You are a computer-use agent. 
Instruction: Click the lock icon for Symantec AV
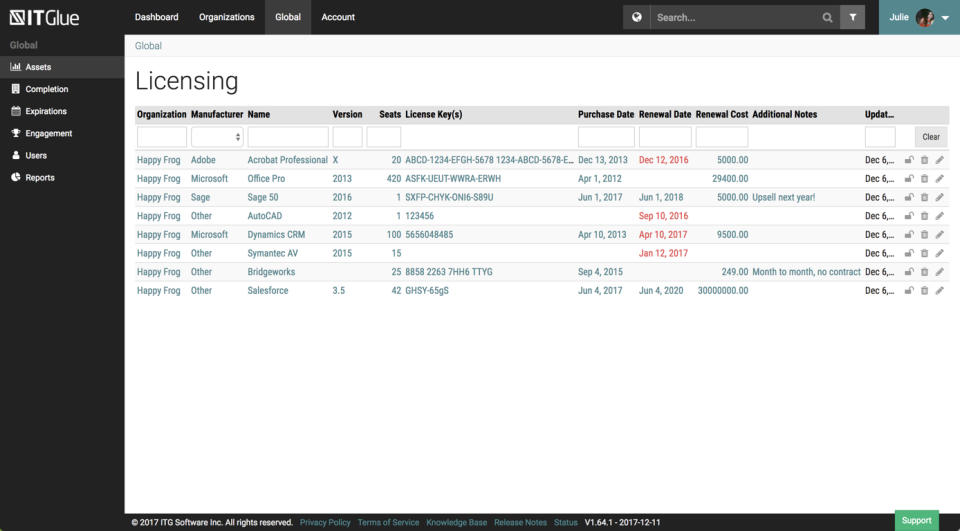(909, 254)
